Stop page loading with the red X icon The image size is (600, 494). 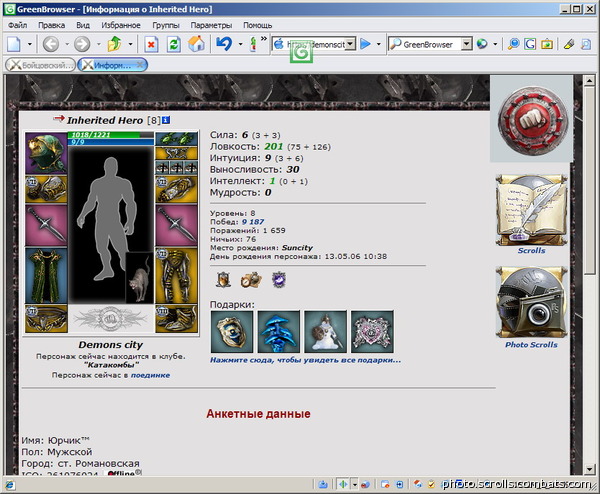coord(151,44)
